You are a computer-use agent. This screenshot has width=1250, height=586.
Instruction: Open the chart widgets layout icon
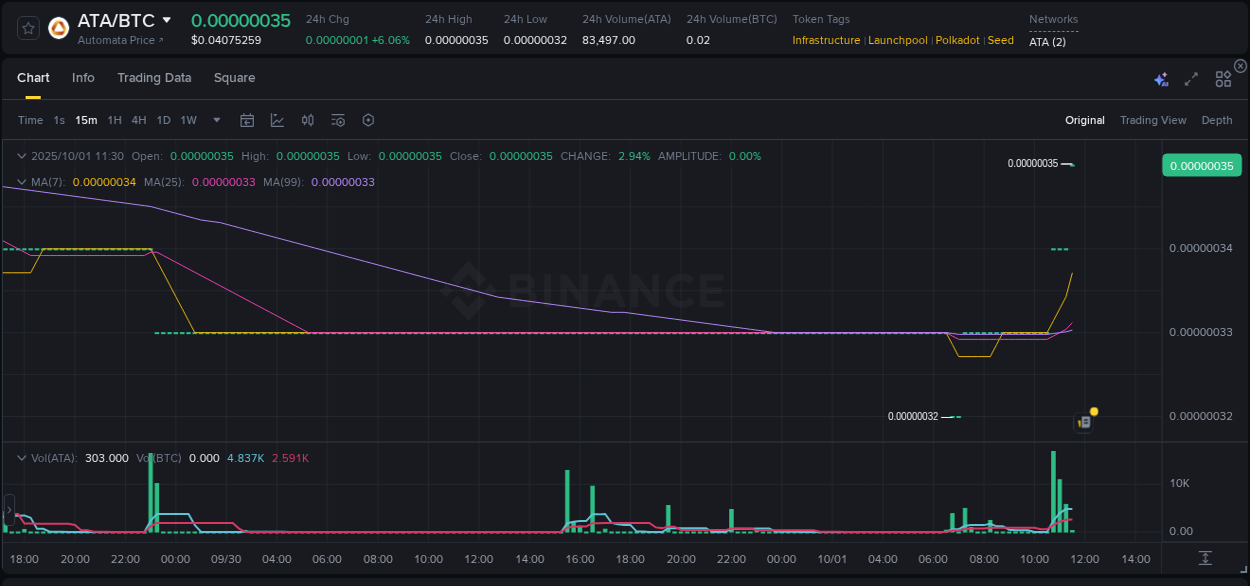click(1222, 79)
